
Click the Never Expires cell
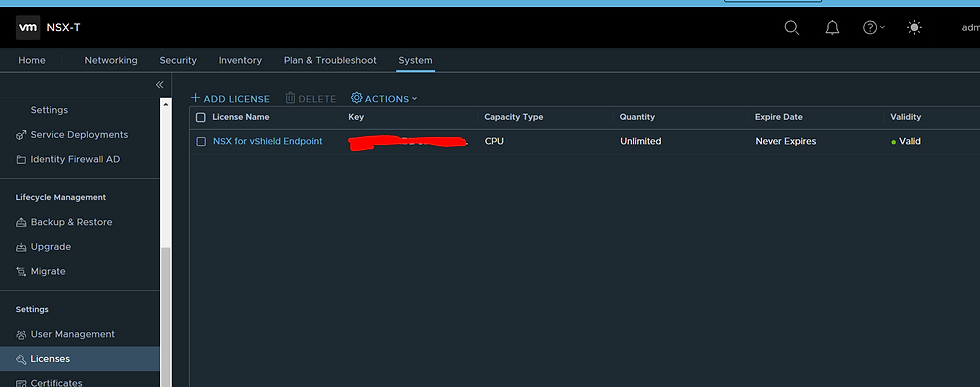tap(786, 141)
